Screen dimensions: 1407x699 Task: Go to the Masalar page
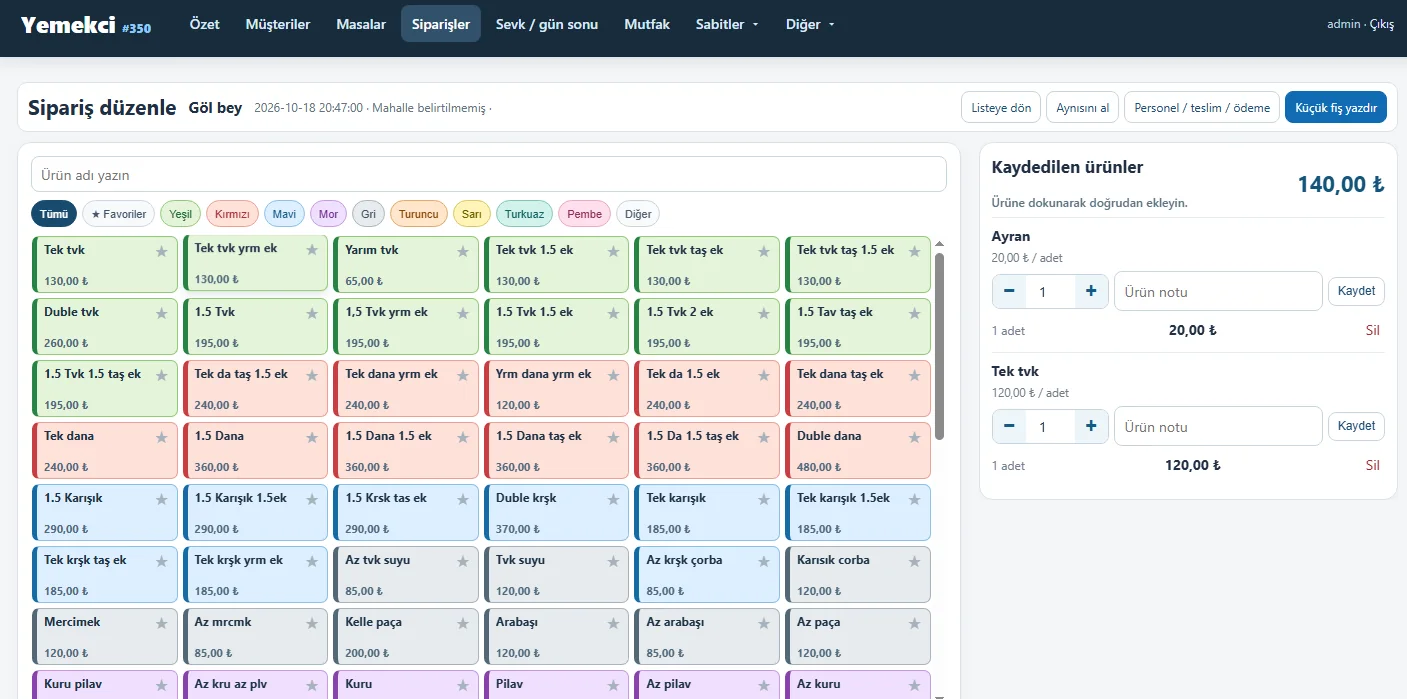[x=361, y=24]
